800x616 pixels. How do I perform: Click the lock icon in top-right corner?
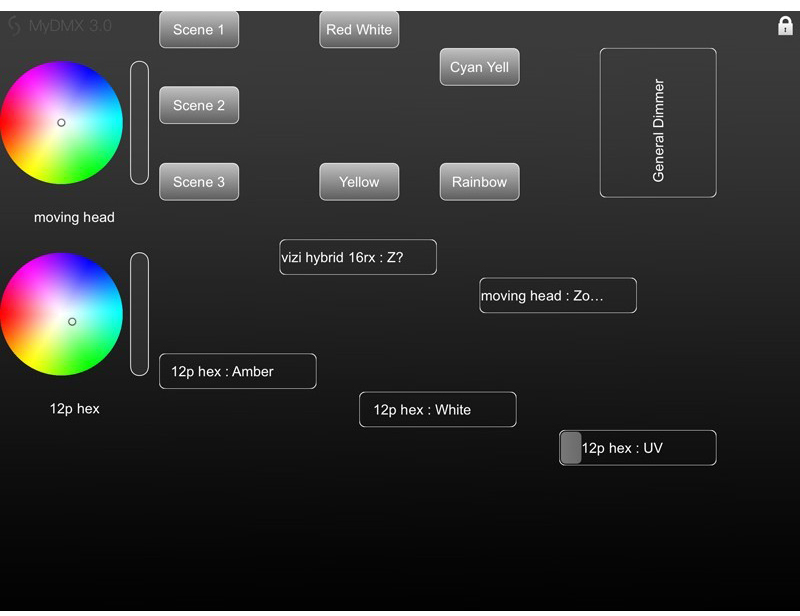click(785, 26)
